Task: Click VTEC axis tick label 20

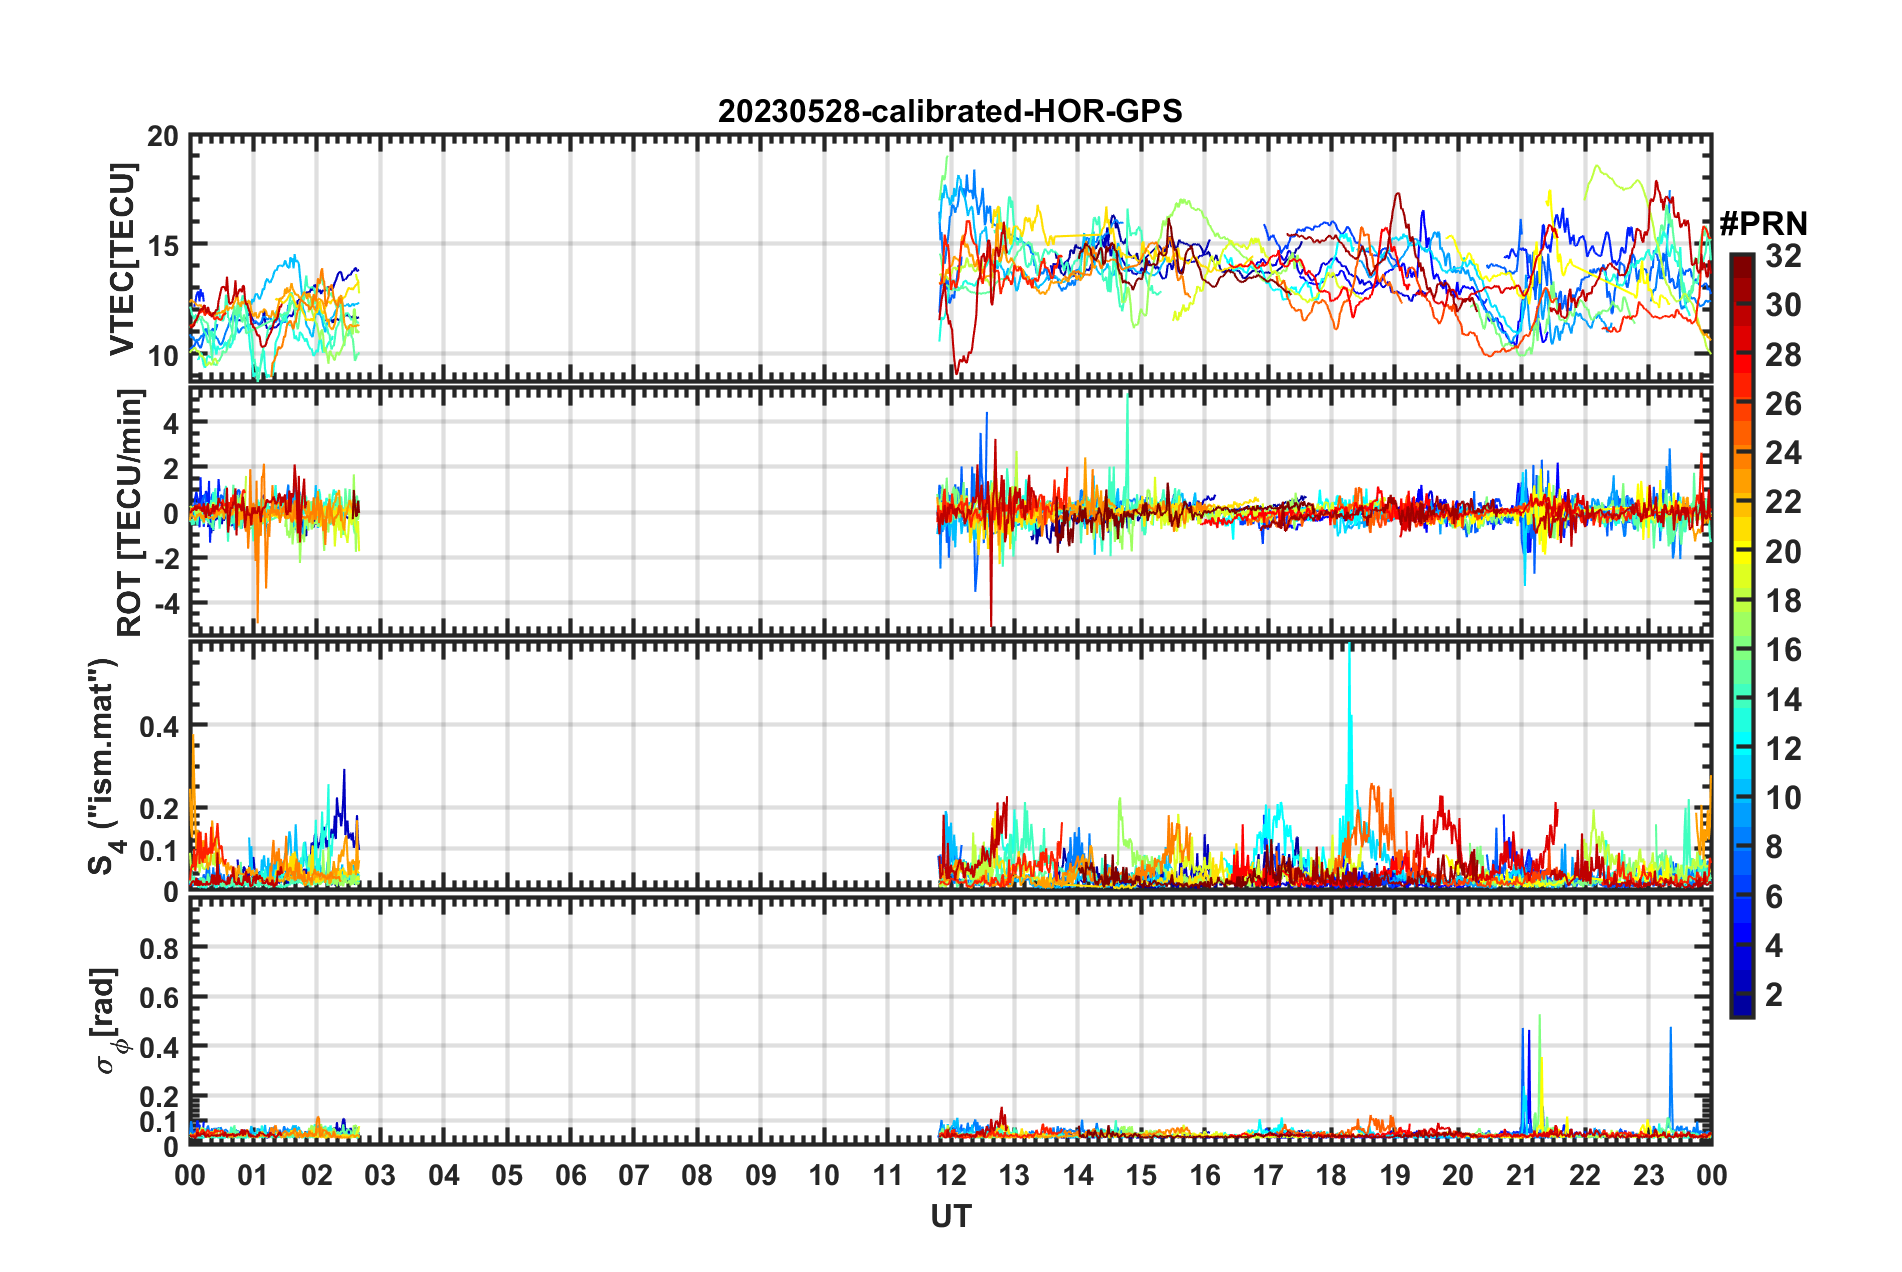Action: point(163,138)
